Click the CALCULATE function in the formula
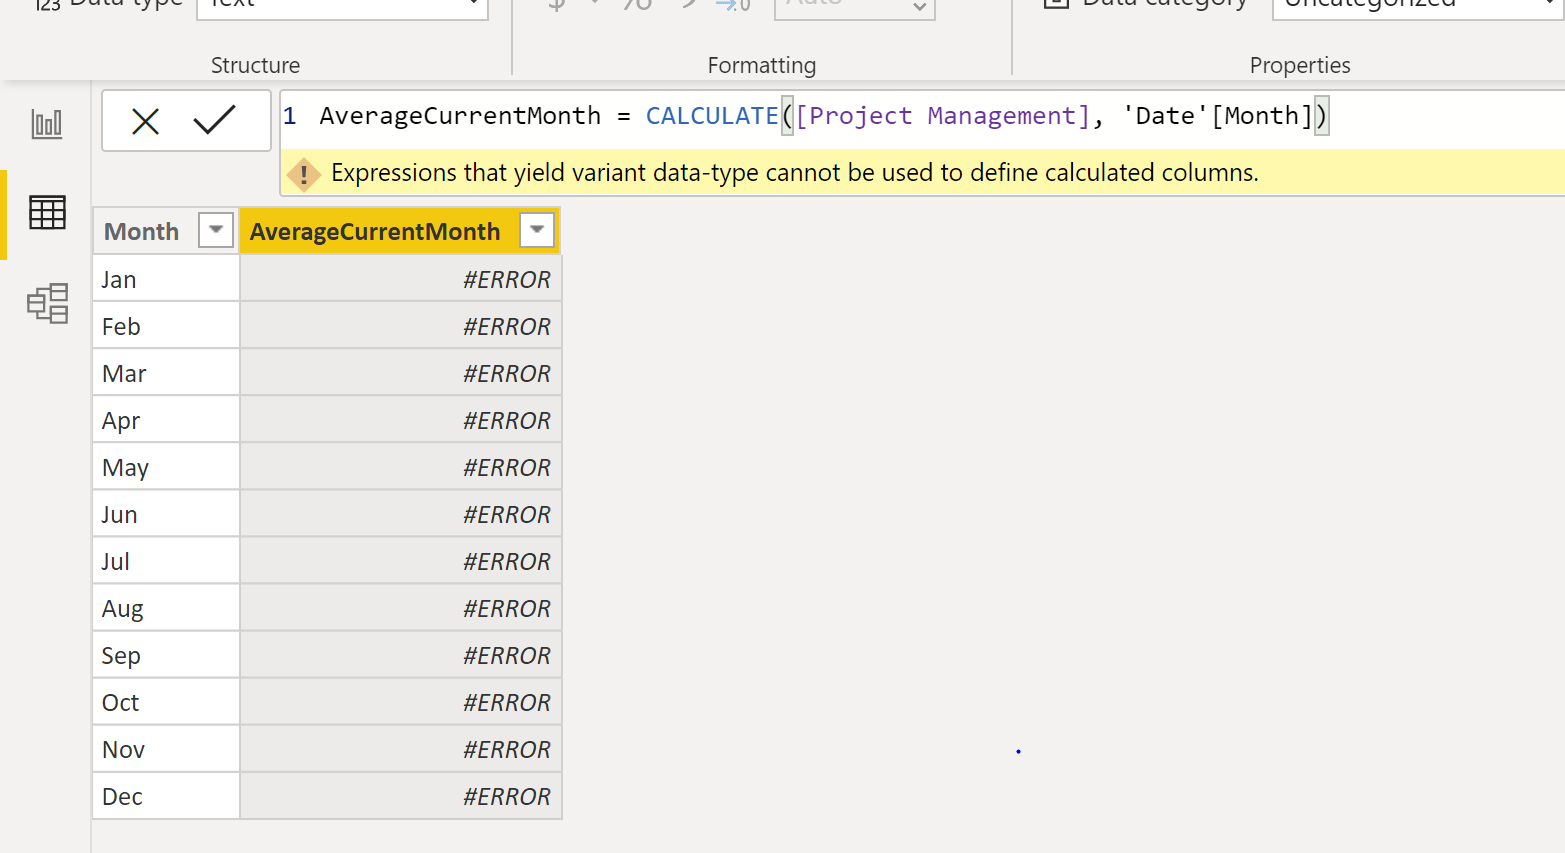The width and height of the screenshot is (1565, 853). [x=712, y=116]
